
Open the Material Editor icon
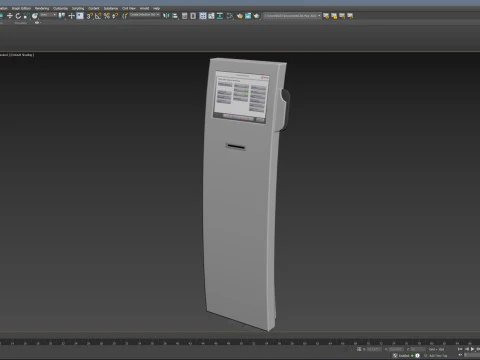click(x=230, y=16)
